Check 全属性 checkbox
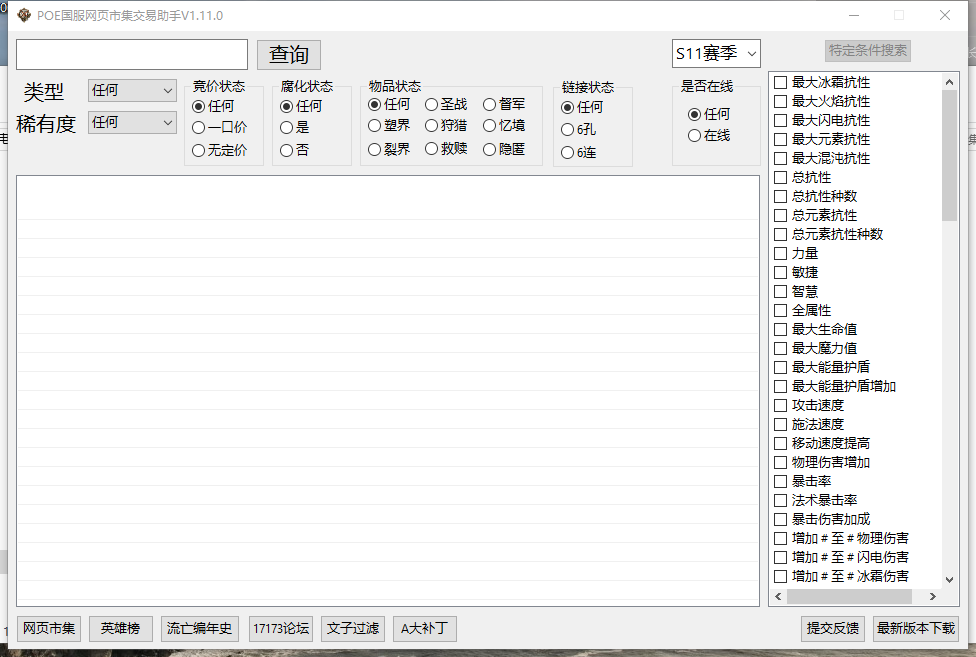Screen dimensions: 976x657 [781, 310]
